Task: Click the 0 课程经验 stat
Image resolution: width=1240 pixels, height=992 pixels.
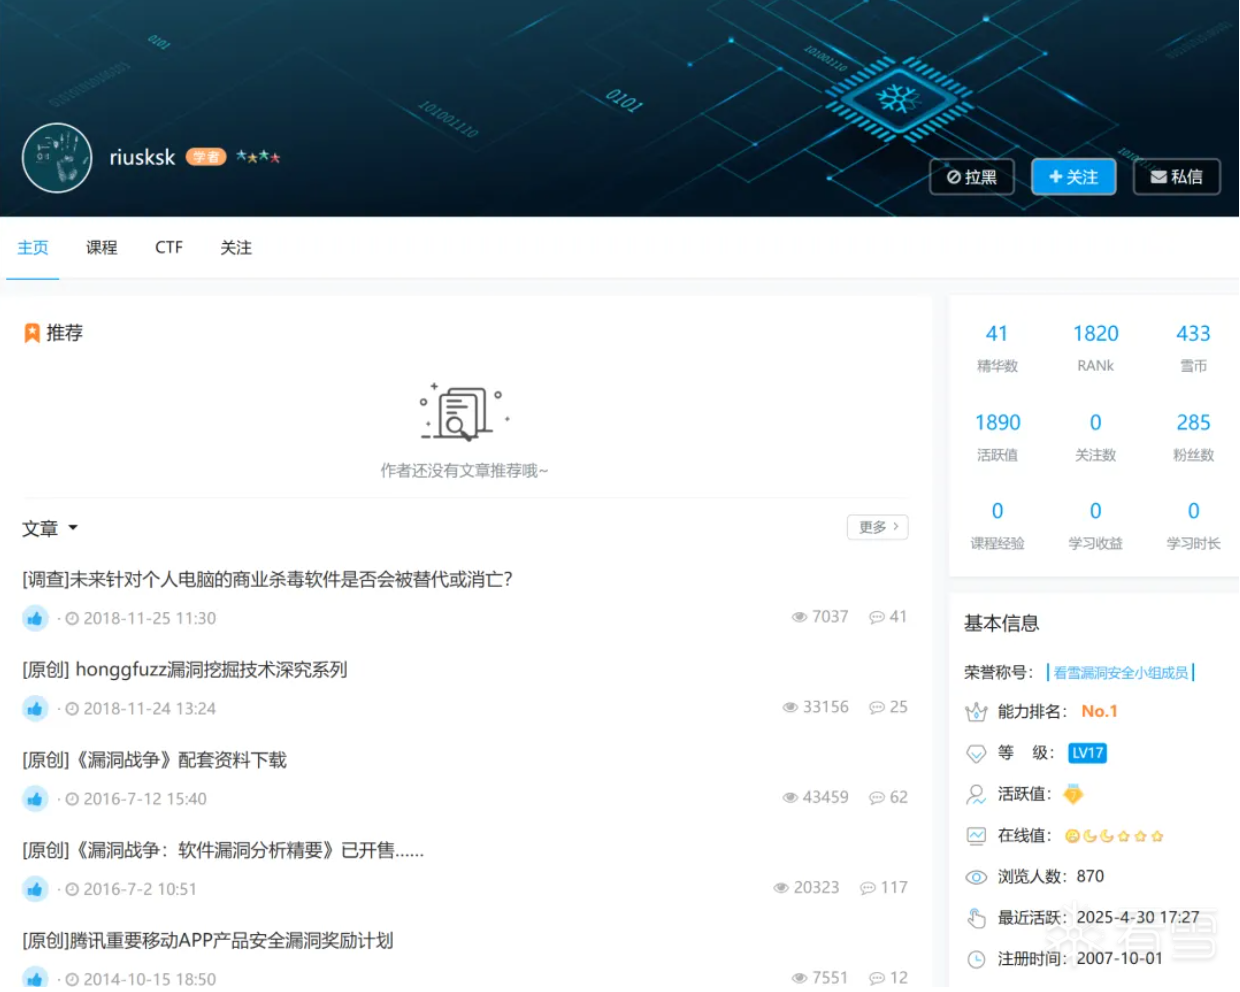Action: 997,525
